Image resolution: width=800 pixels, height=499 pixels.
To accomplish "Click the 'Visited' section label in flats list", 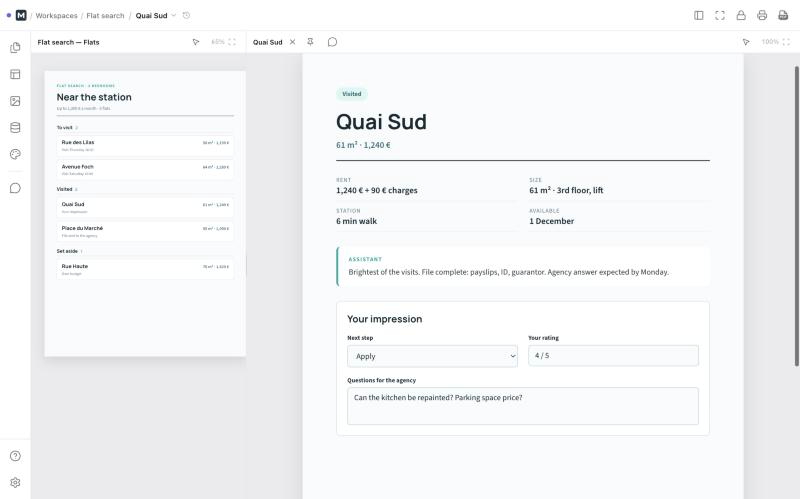I will coord(64,189).
